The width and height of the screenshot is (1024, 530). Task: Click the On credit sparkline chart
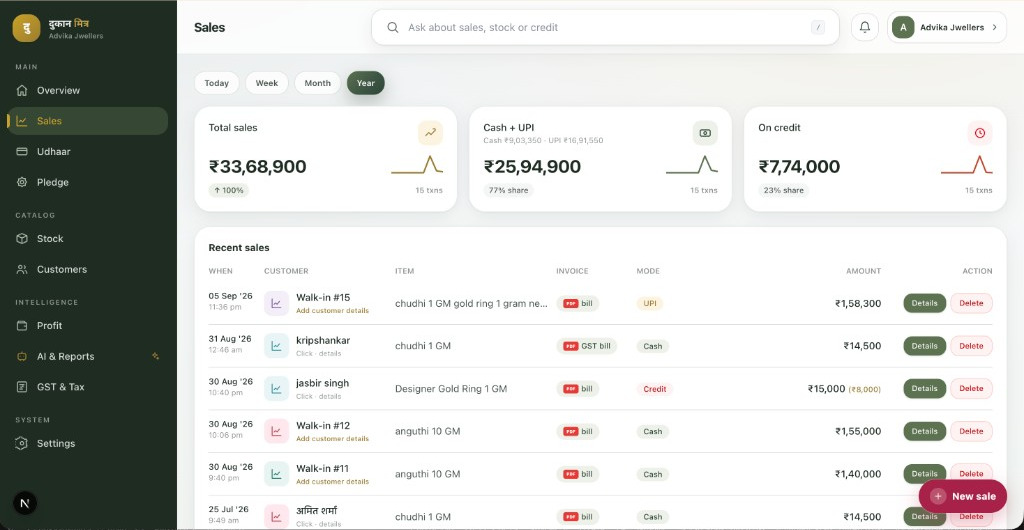click(967, 164)
